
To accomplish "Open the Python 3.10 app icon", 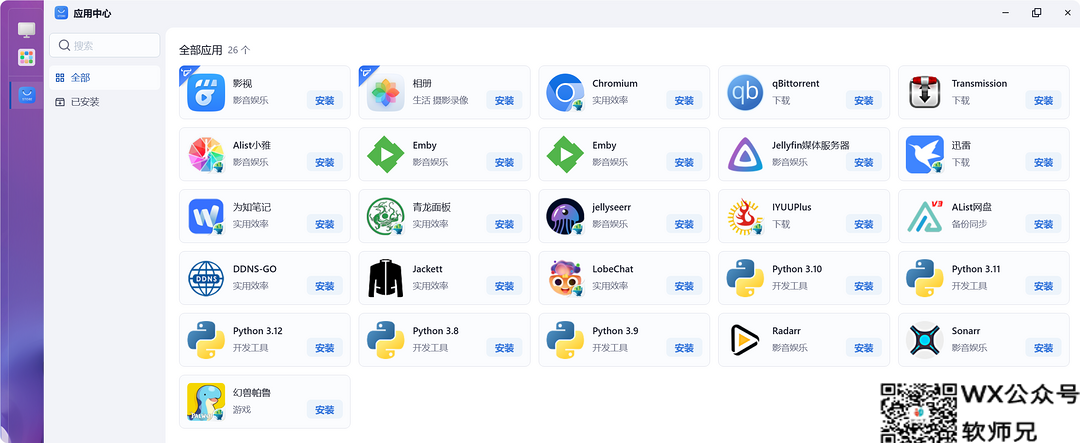I will (x=745, y=278).
